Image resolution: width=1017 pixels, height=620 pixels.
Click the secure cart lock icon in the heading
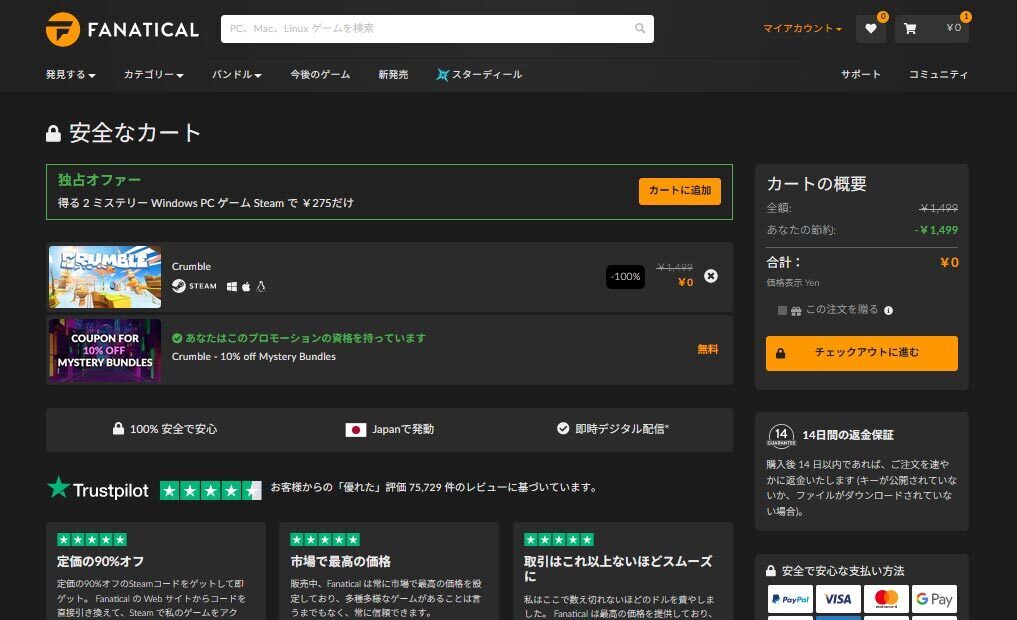click(x=53, y=134)
